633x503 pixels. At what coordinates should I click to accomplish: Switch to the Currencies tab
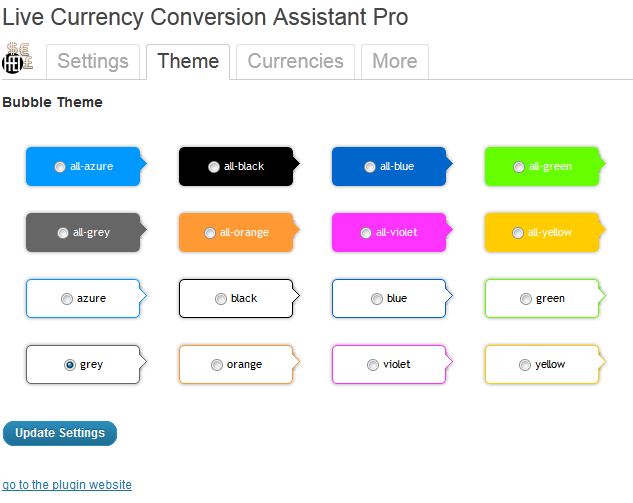[x=295, y=61]
